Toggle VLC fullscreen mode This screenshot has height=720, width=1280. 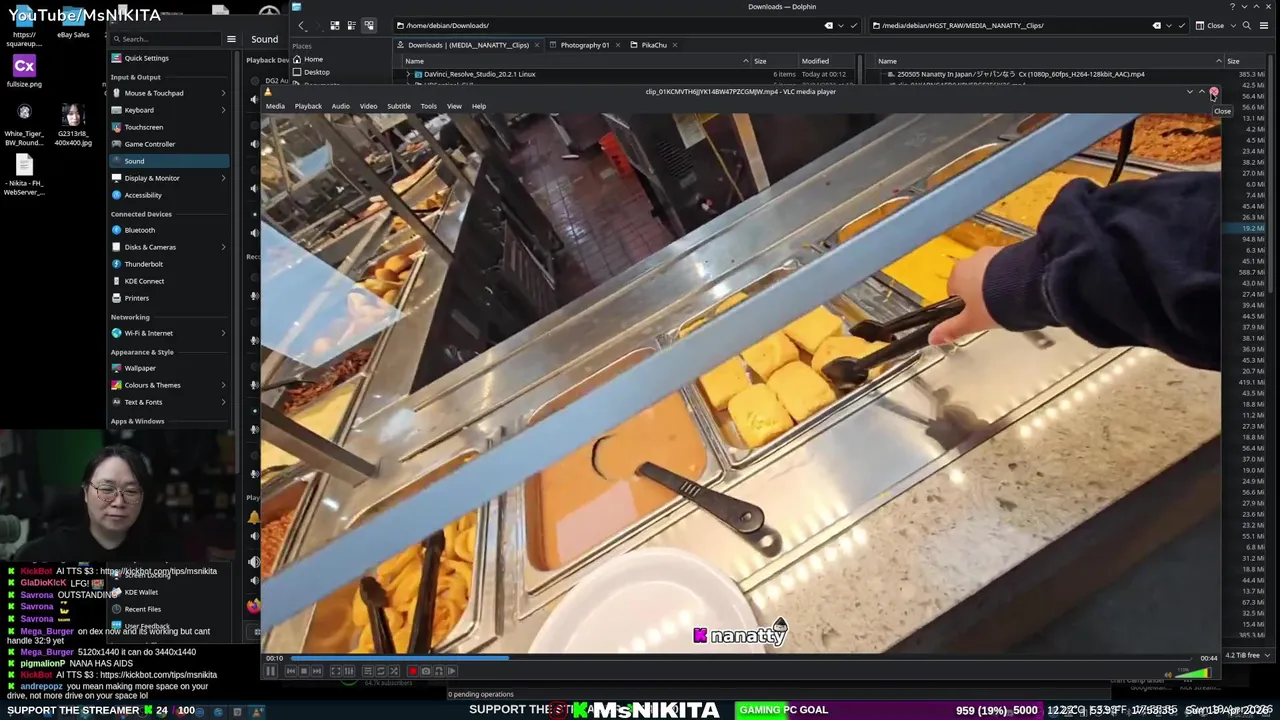[336, 671]
